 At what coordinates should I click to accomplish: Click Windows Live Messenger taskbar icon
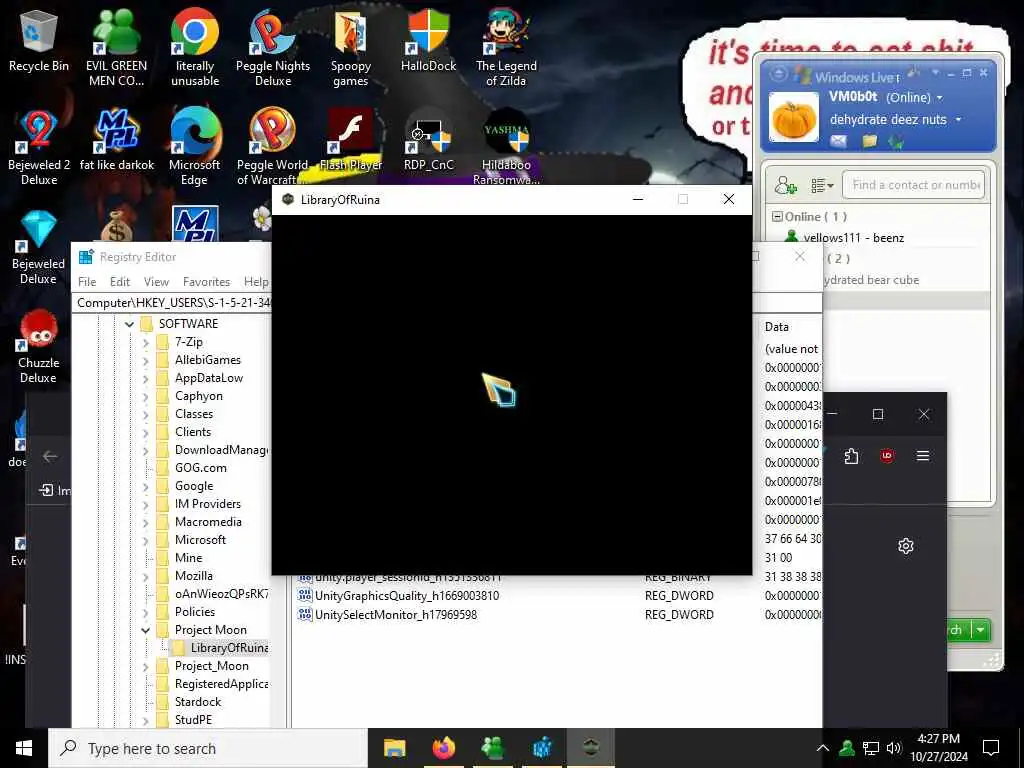click(492, 748)
